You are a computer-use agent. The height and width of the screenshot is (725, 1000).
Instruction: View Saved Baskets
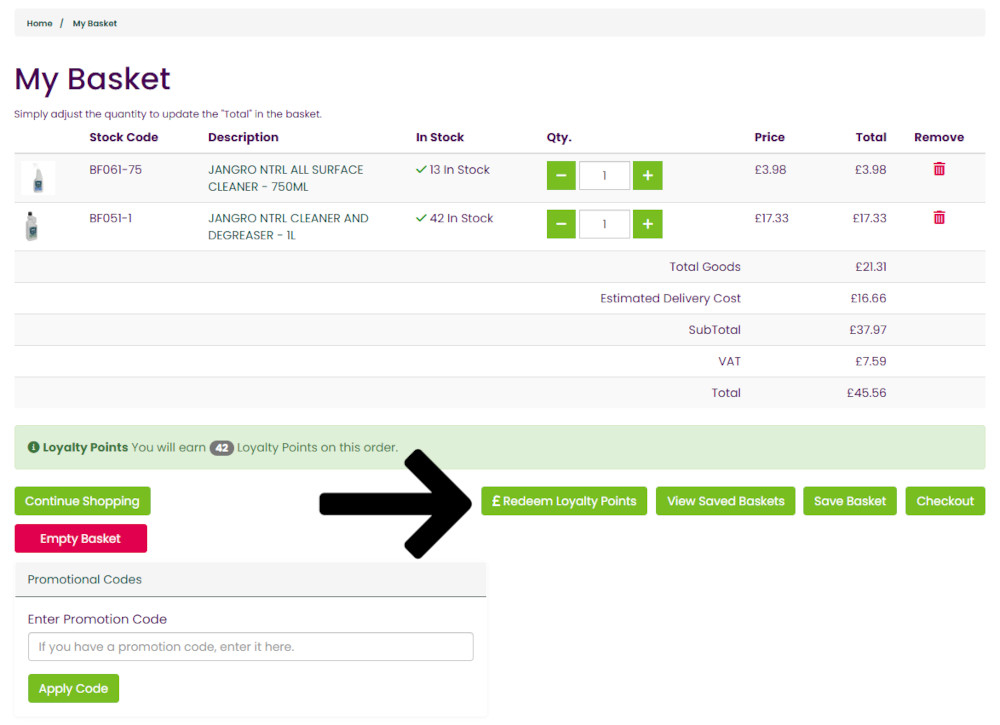[x=725, y=501]
